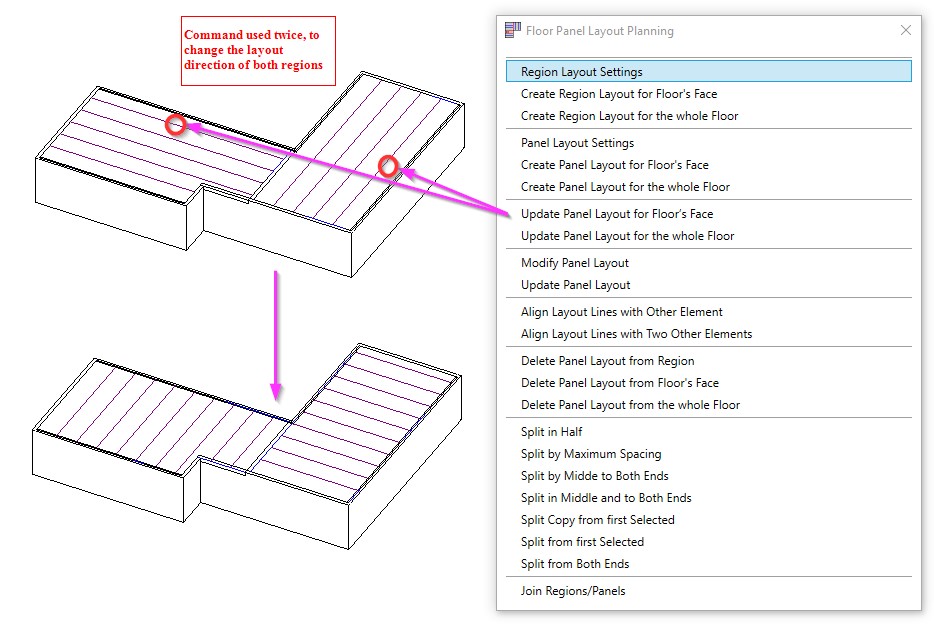Click Align Layout Lines with Other Element
Screen dimensions: 934x634
click(x=621, y=312)
